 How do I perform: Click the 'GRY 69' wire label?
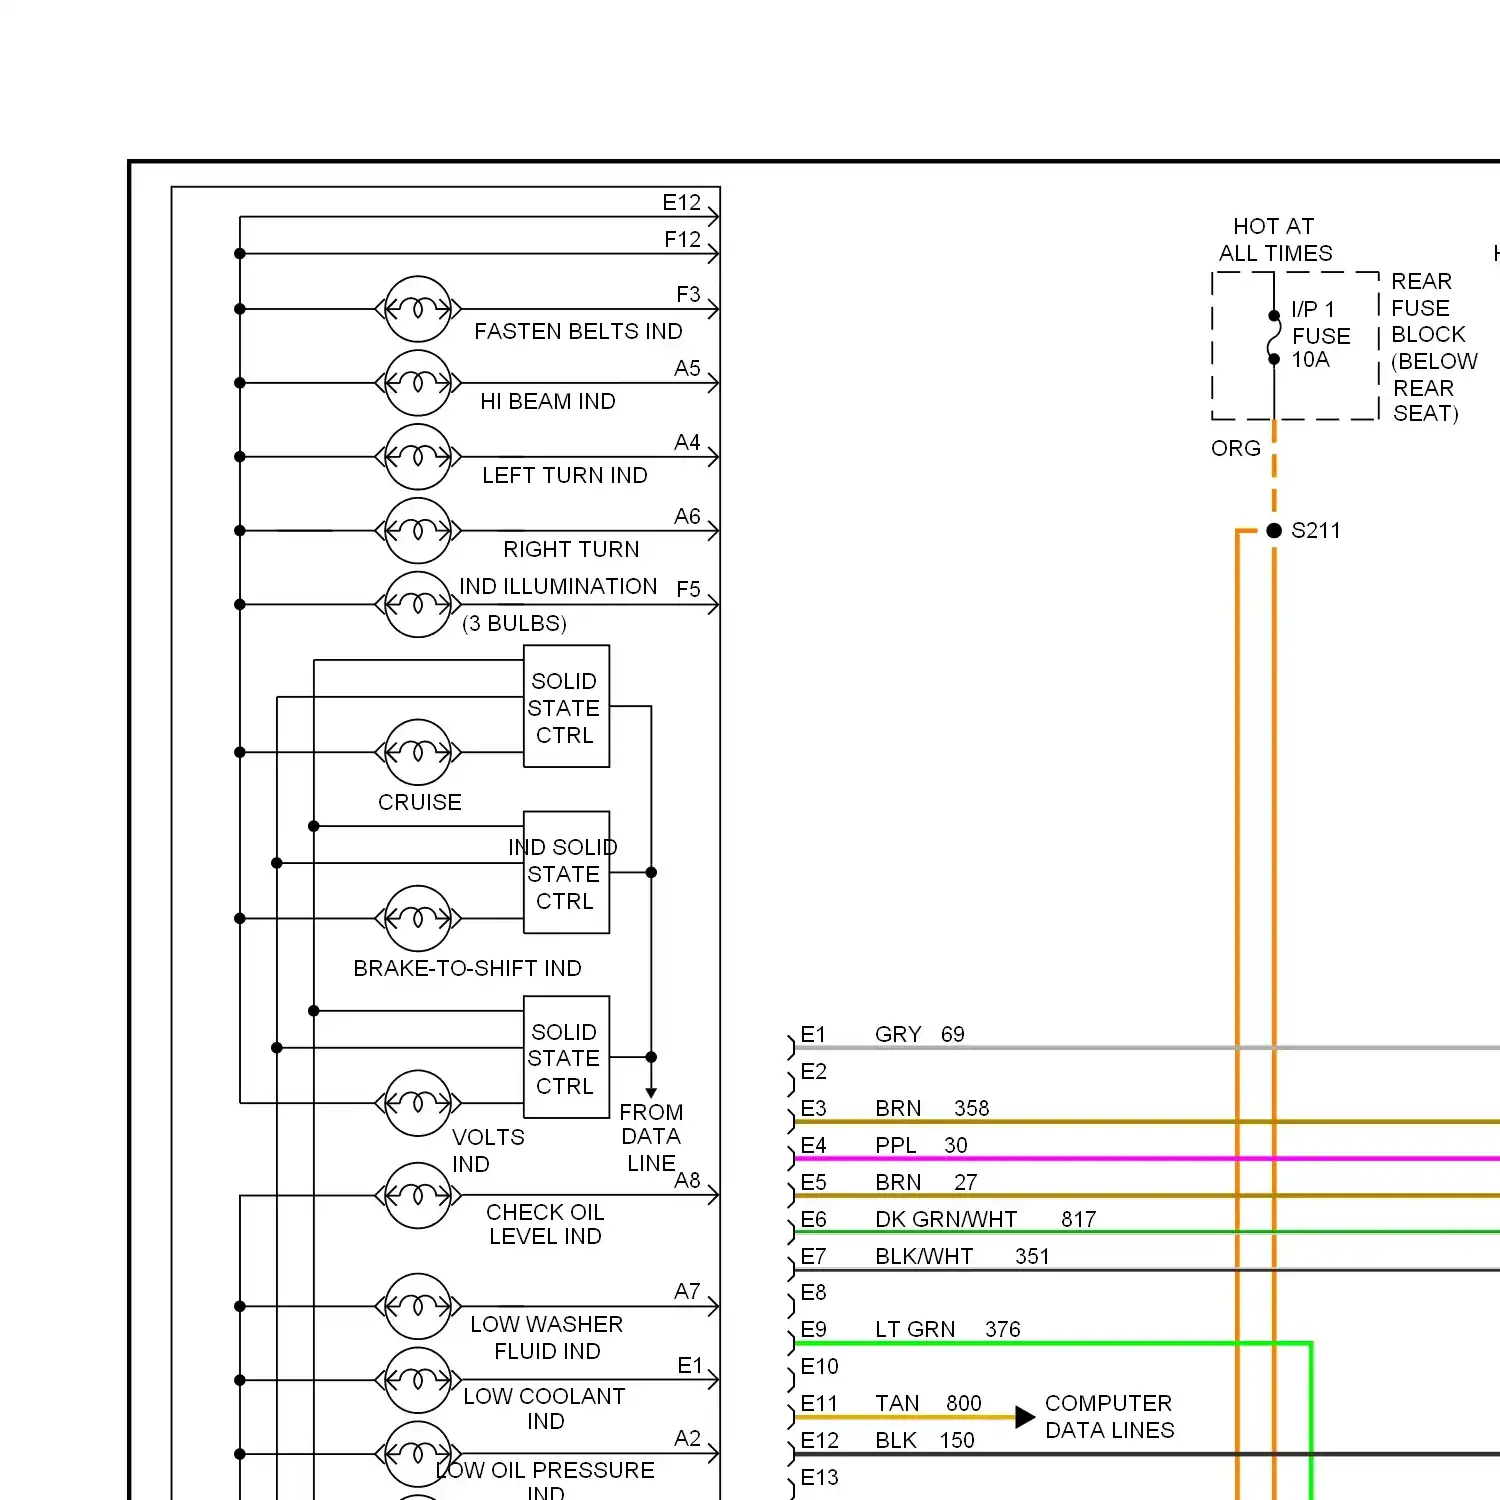[920, 1034]
